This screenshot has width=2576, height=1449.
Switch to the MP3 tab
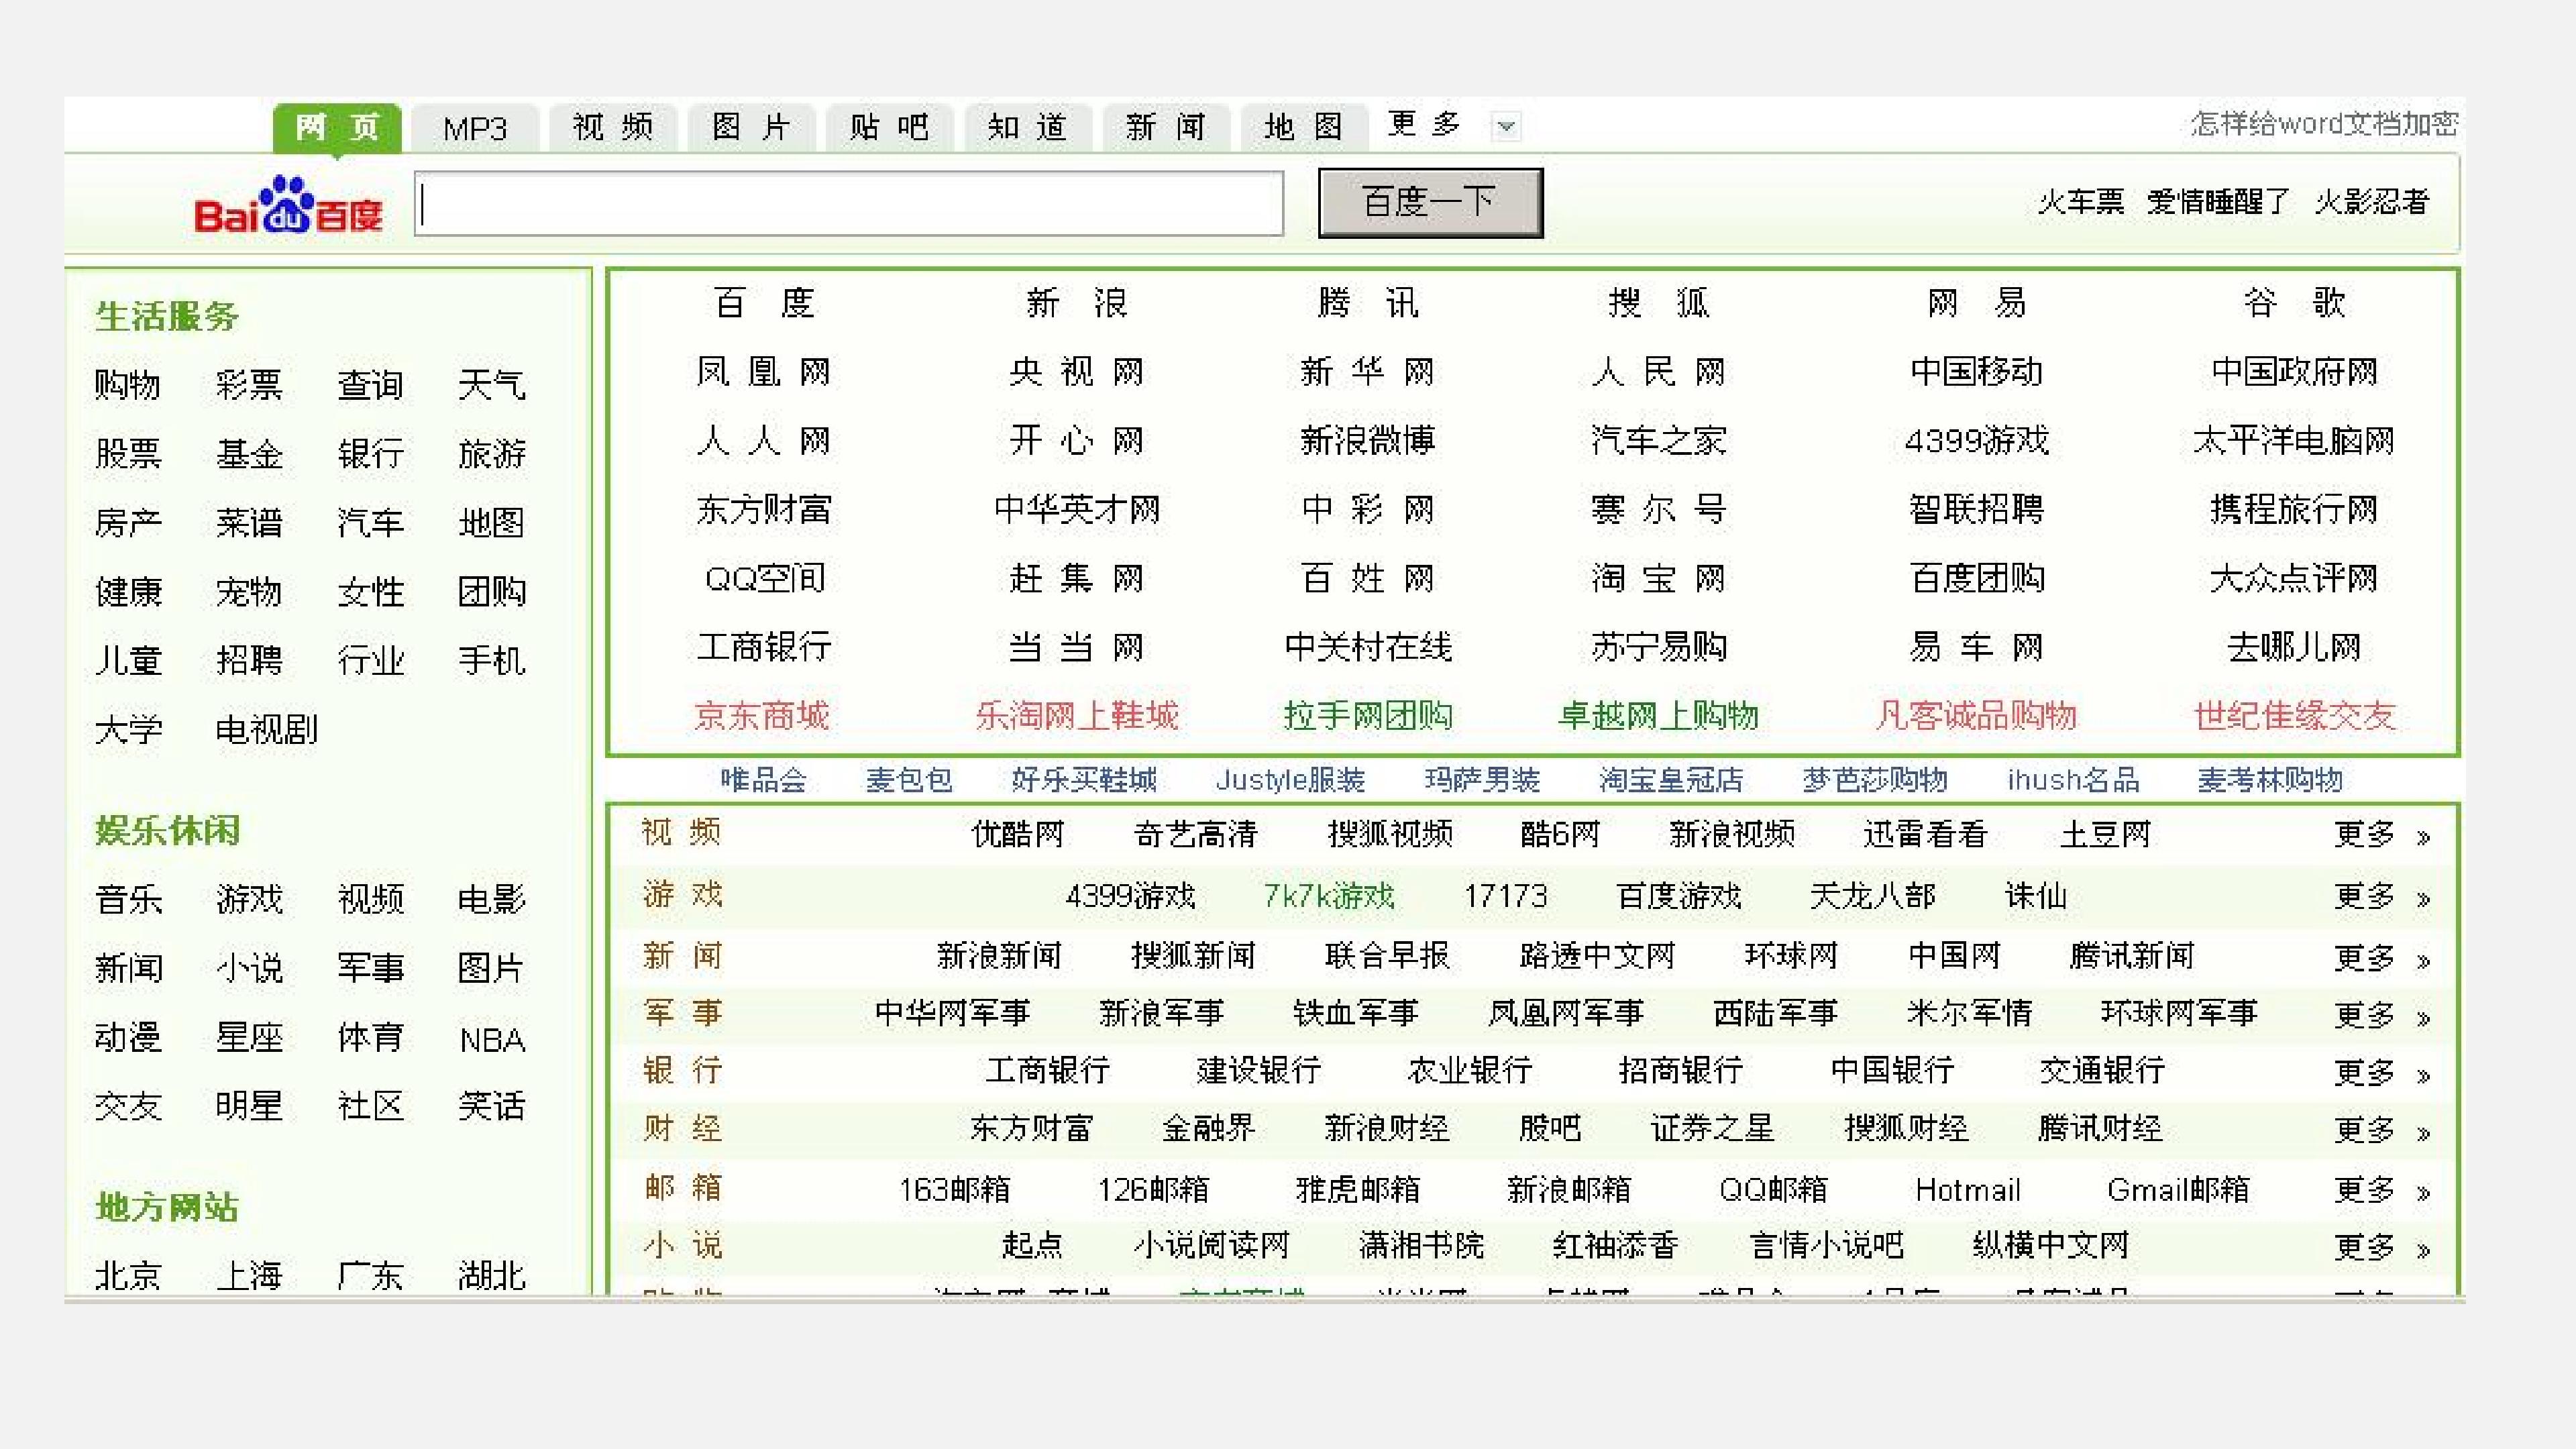click(475, 128)
